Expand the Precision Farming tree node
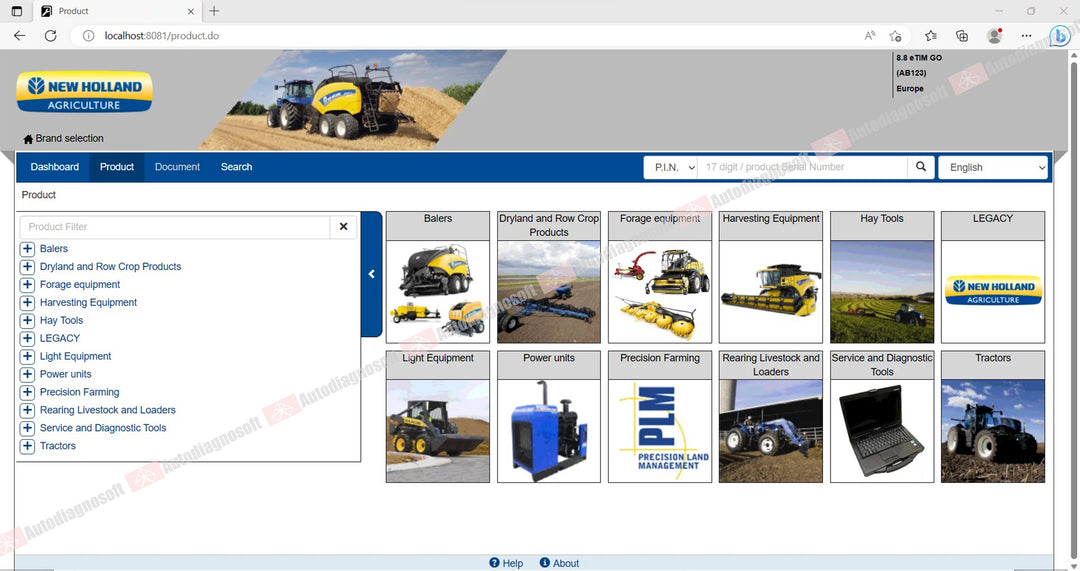The height and width of the screenshot is (571, 1080). click(x=27, y=392)
